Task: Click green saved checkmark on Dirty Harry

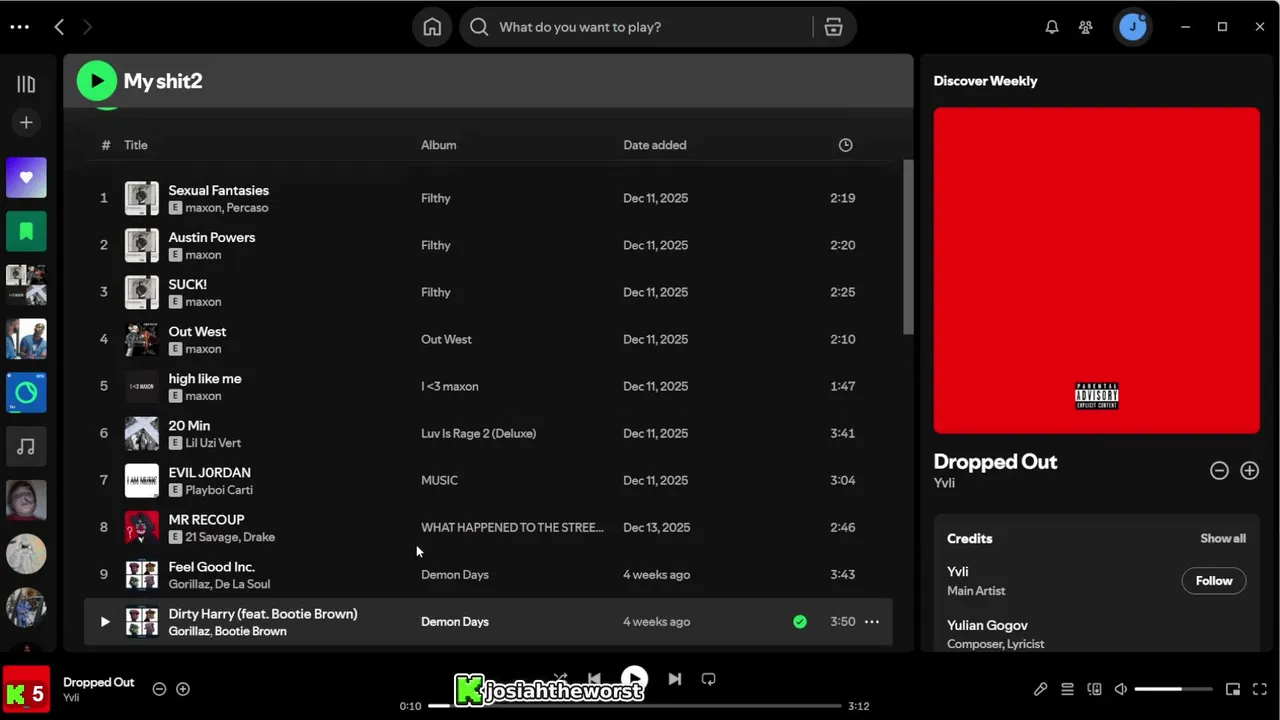Action: coord(800,621)
